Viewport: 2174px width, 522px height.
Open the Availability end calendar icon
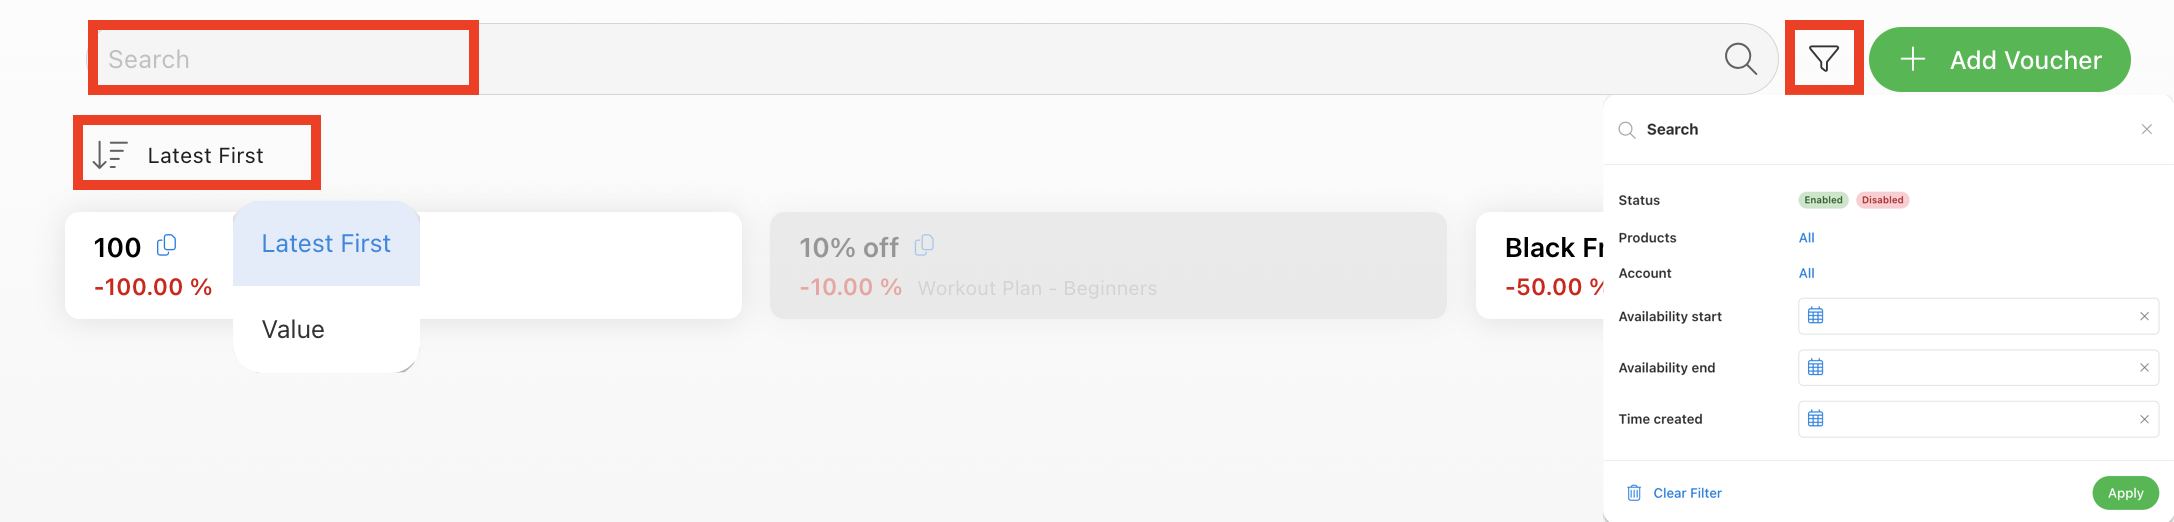[1816, 367]
